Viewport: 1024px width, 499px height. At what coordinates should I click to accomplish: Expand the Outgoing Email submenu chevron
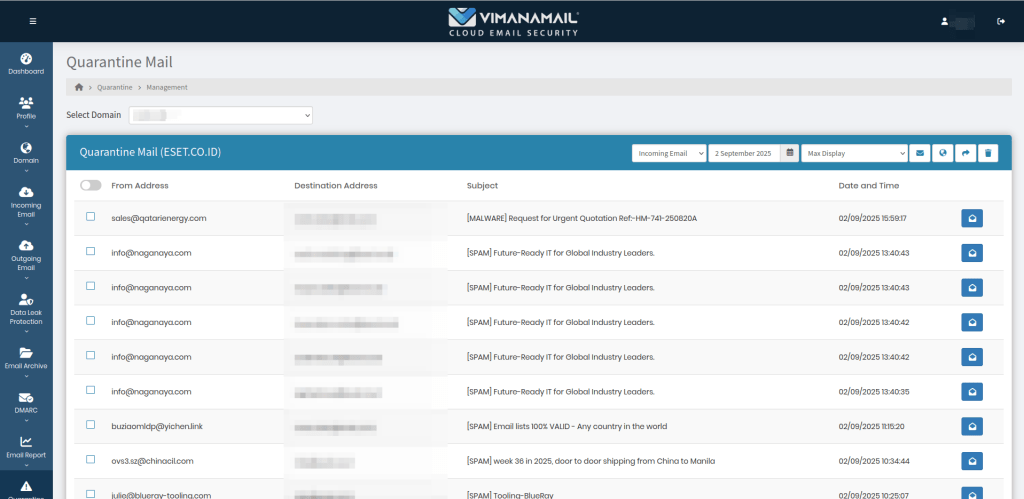[26, 278]
